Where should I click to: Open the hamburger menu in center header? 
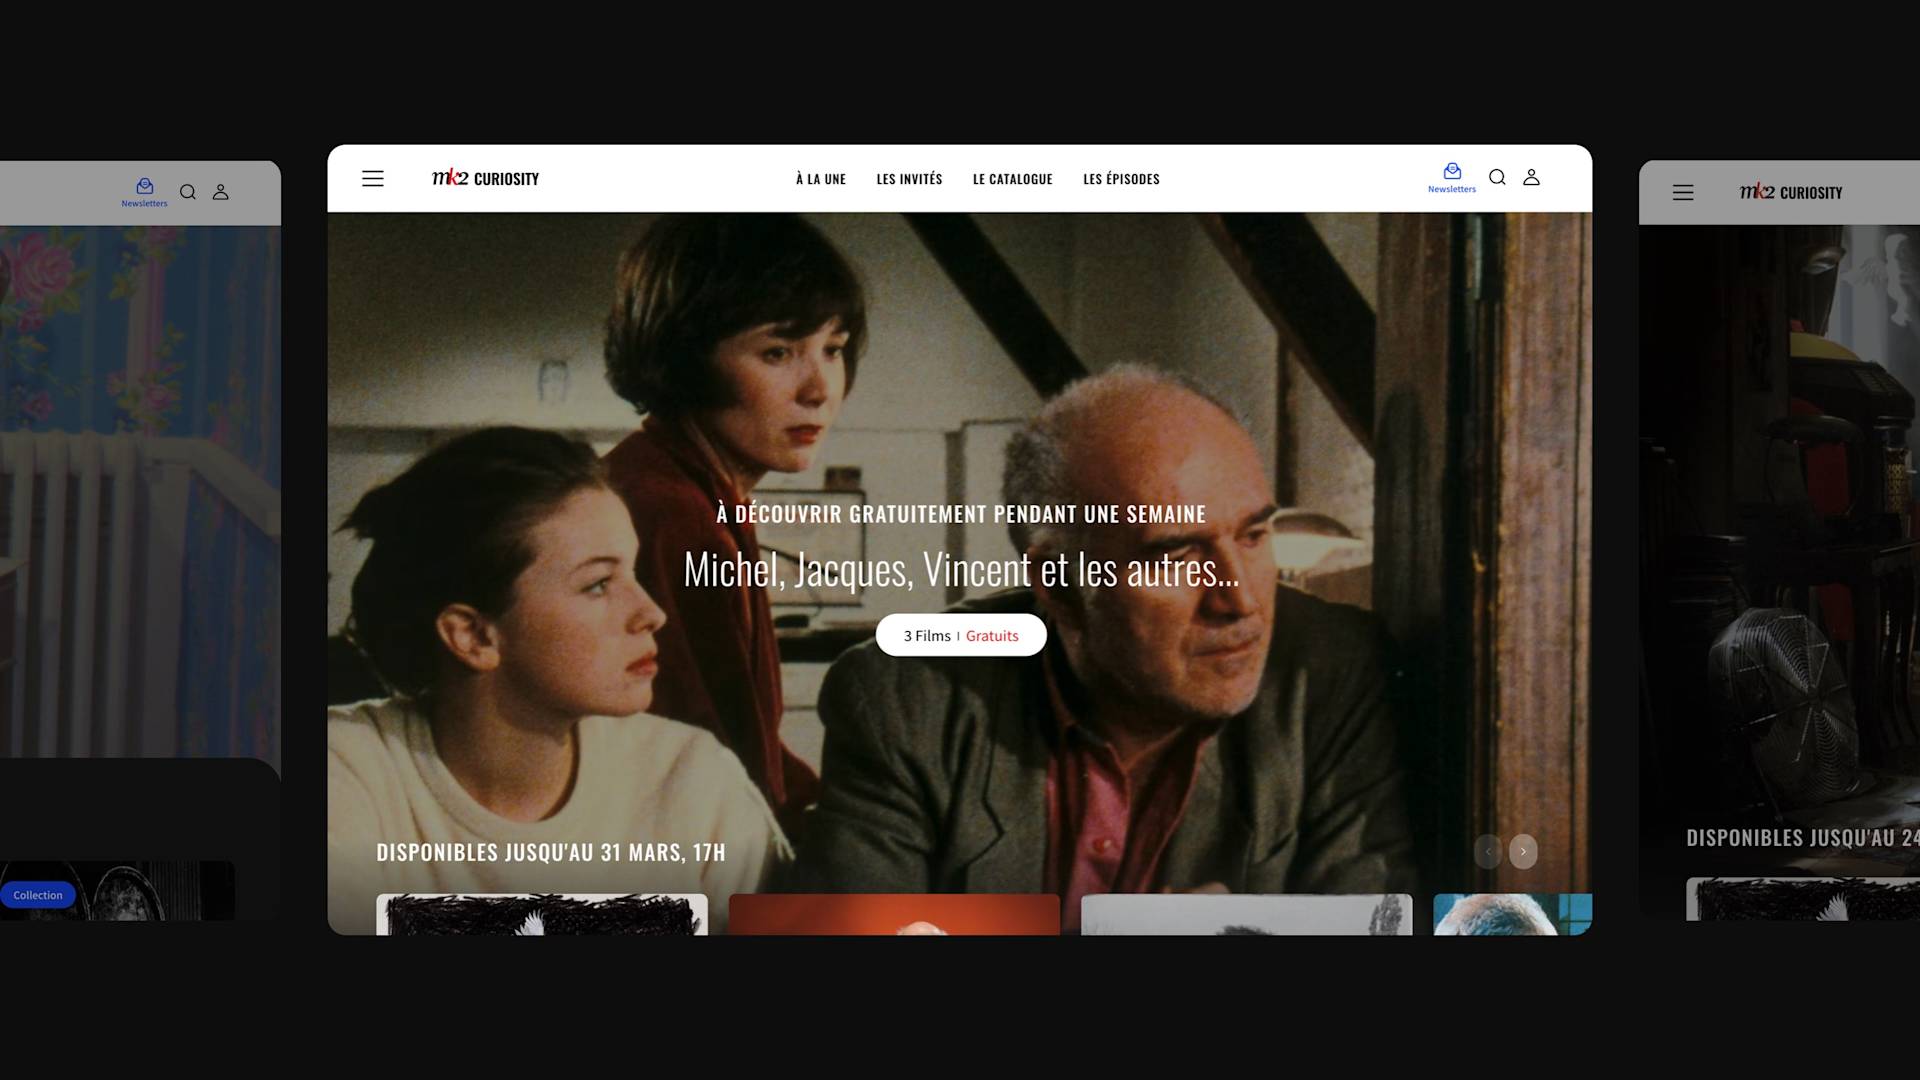click(x=372, y=179)
